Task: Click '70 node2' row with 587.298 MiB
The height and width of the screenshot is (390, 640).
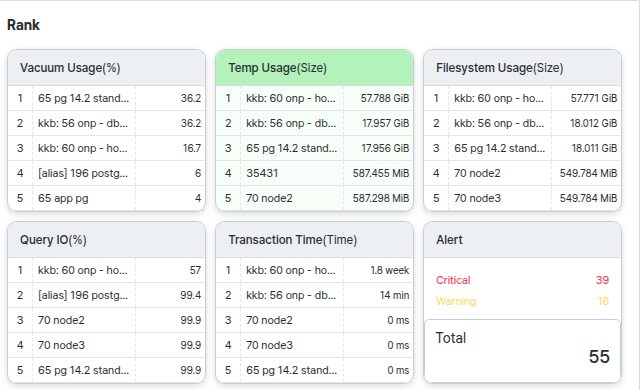Action: (314, 198)
